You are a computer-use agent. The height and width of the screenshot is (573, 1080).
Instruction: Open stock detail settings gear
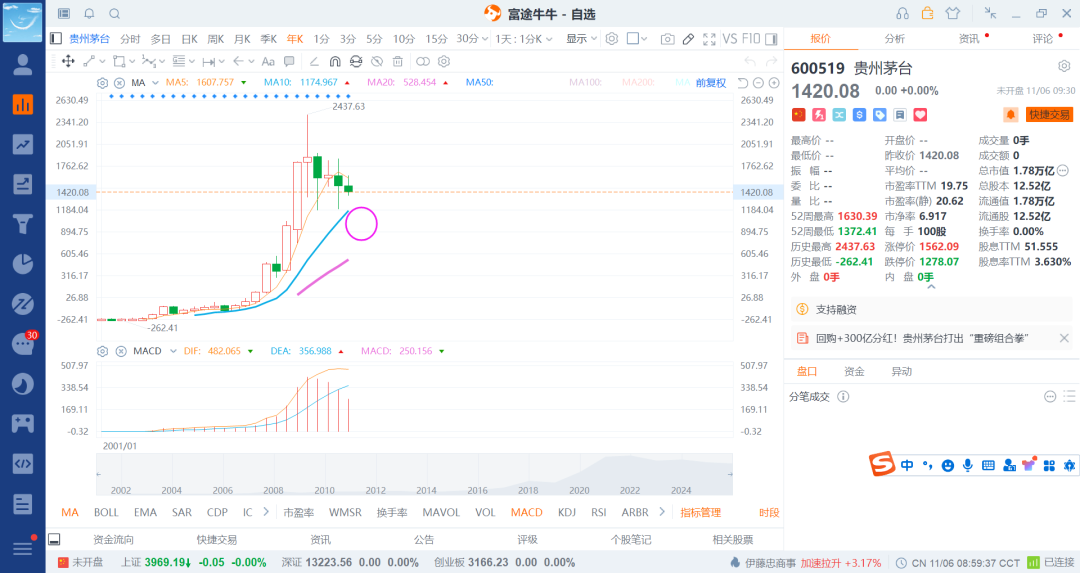1064,66
